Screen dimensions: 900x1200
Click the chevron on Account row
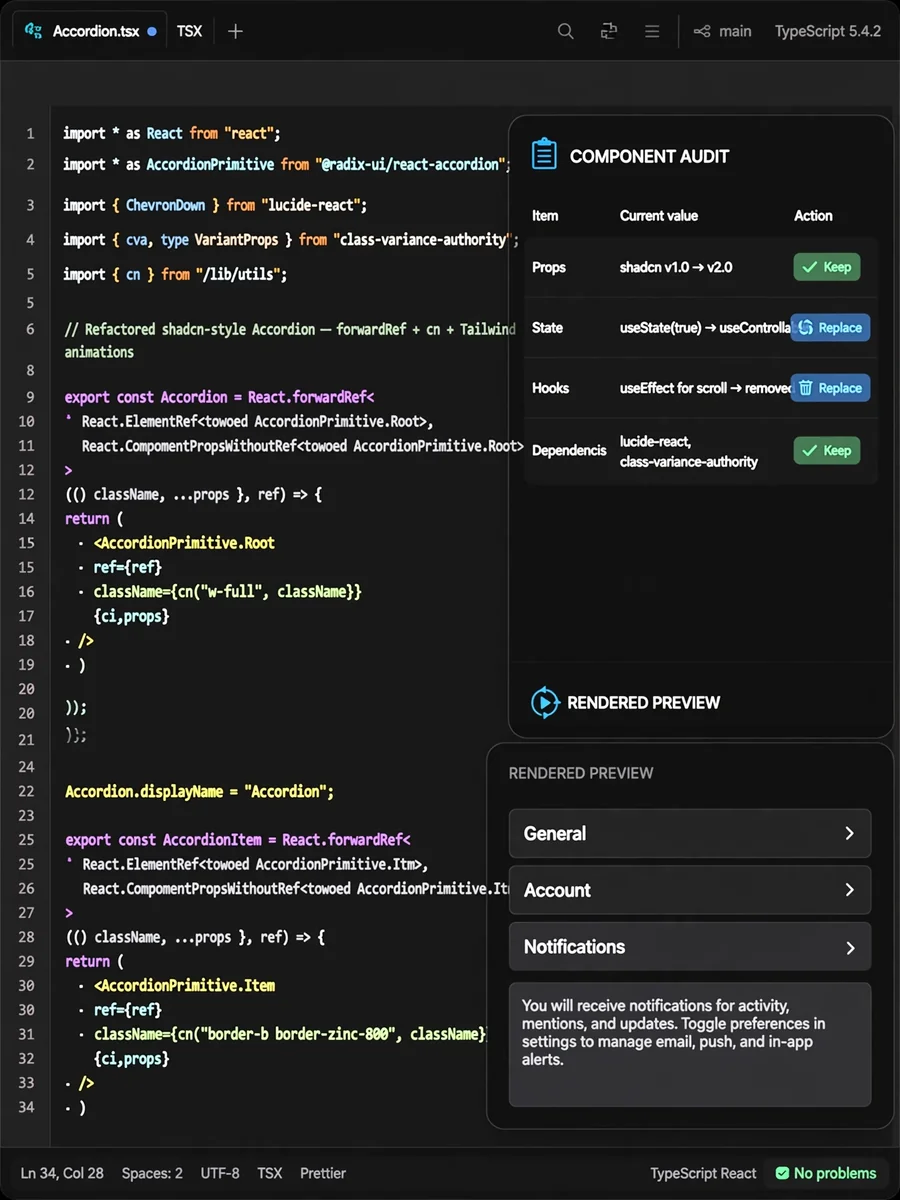coord(850,890)
